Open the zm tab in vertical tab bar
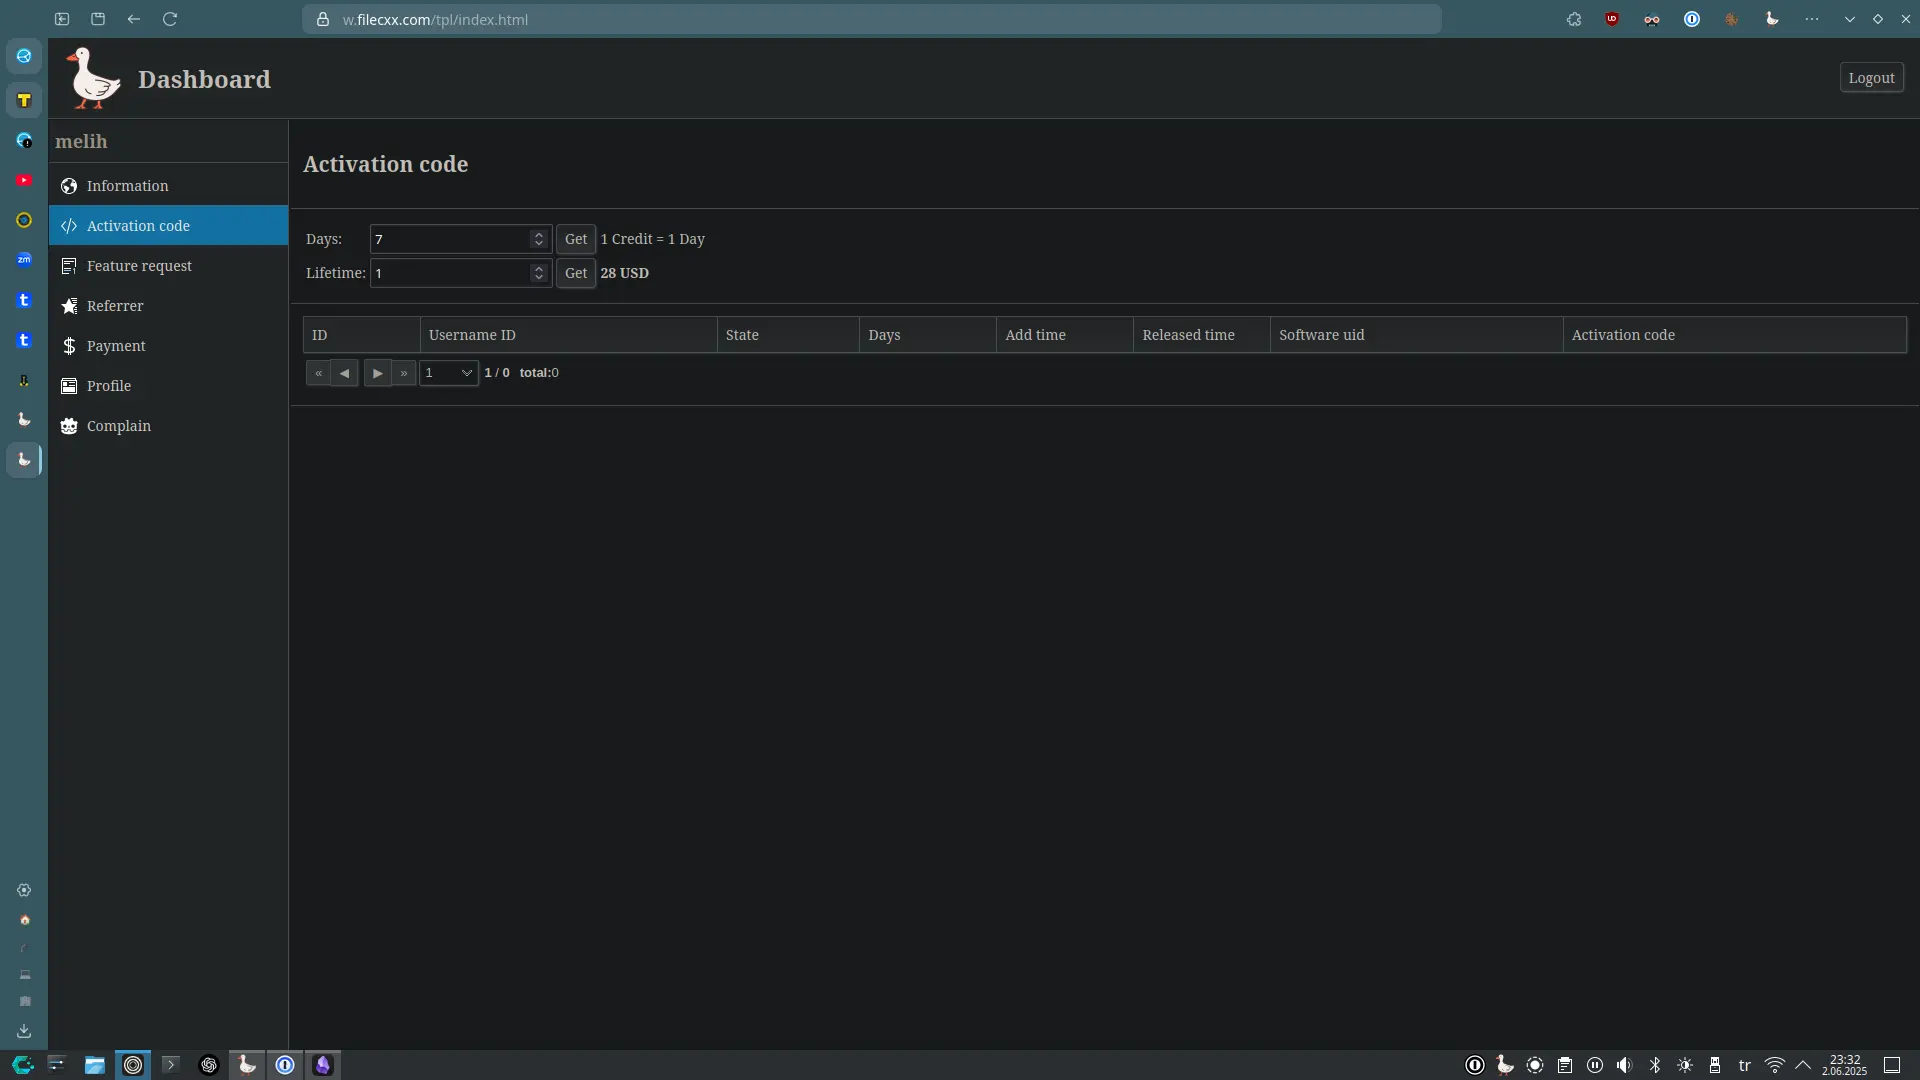Image resolution: width=1920 pixels, height=1080 pixels. pyautogui.click(x=24, y=260)
